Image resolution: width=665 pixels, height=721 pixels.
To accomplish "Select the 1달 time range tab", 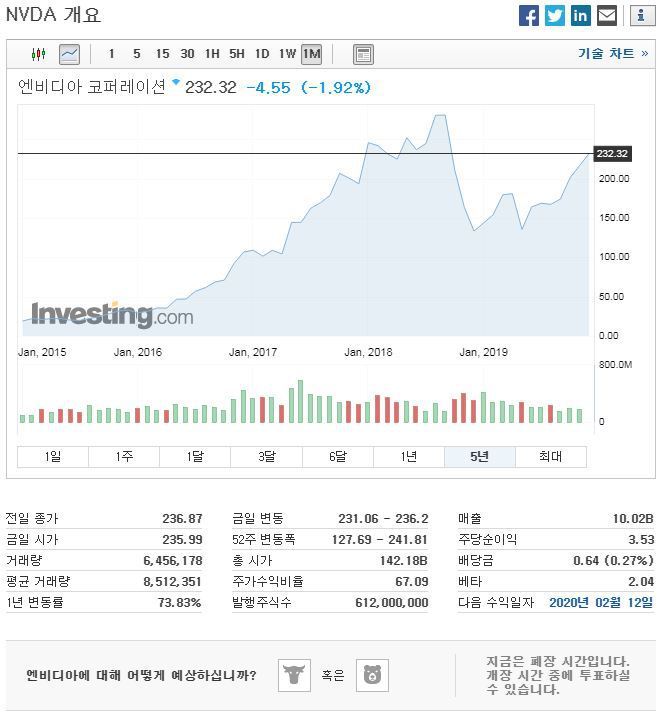I will click(x=195, y=457).
